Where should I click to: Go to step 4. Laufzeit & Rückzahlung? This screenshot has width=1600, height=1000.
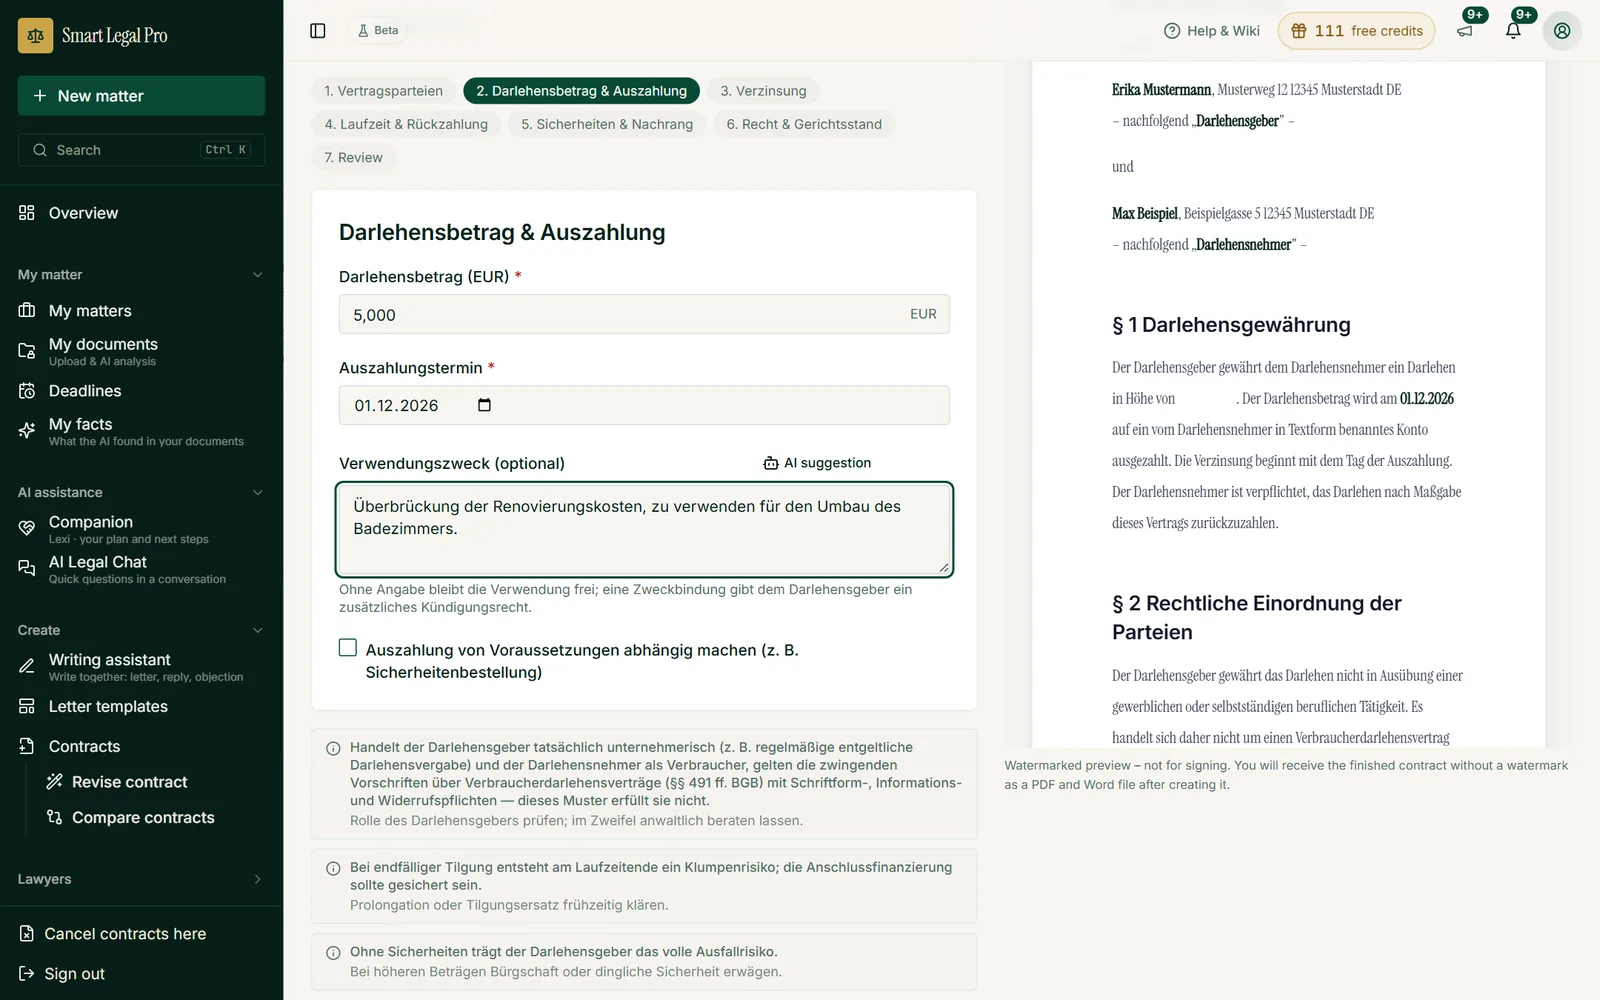[406, 124]
